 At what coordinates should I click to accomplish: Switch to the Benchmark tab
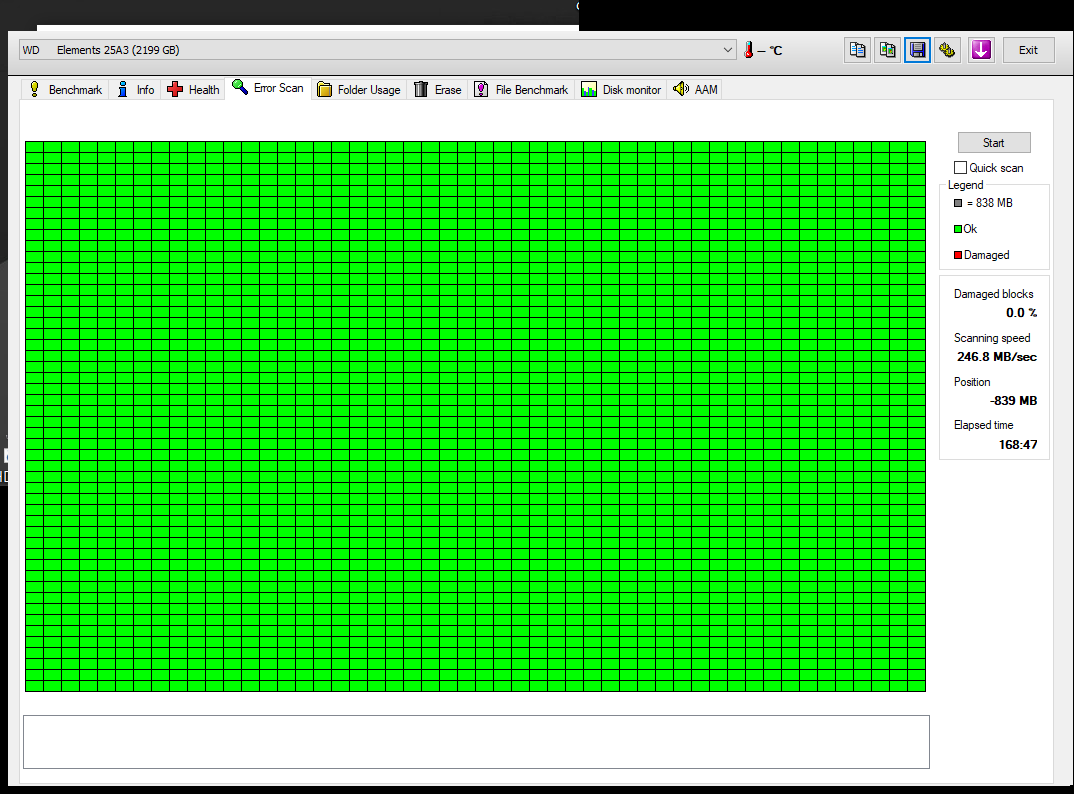(65, 90)
